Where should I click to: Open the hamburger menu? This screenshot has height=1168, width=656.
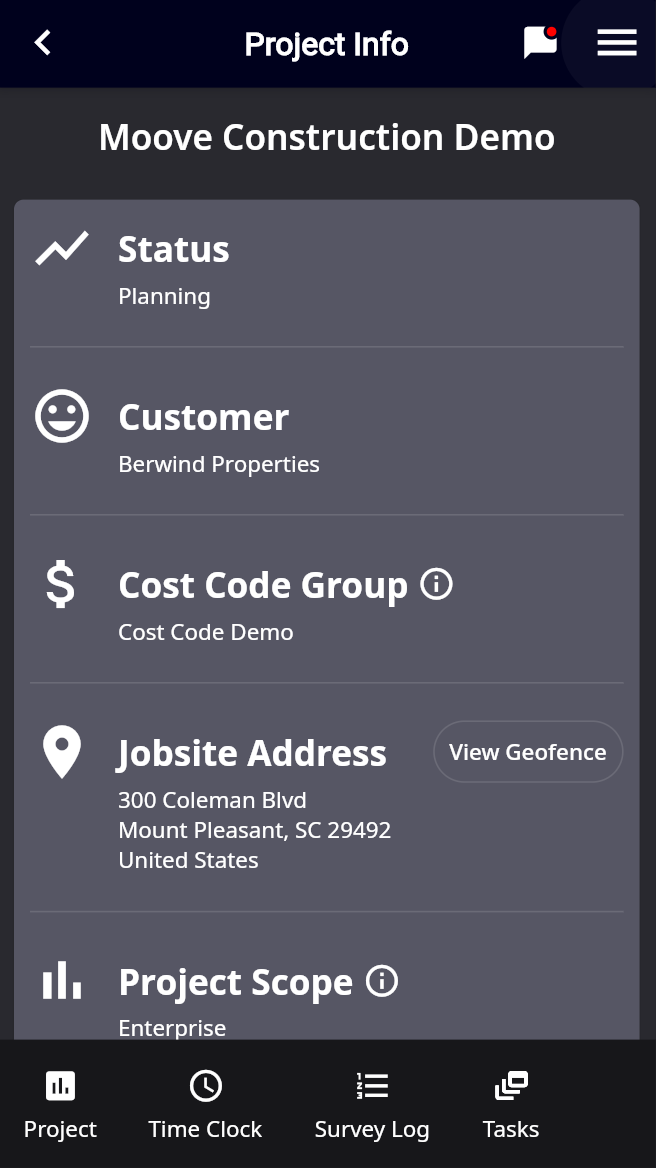tap(616, 43)
